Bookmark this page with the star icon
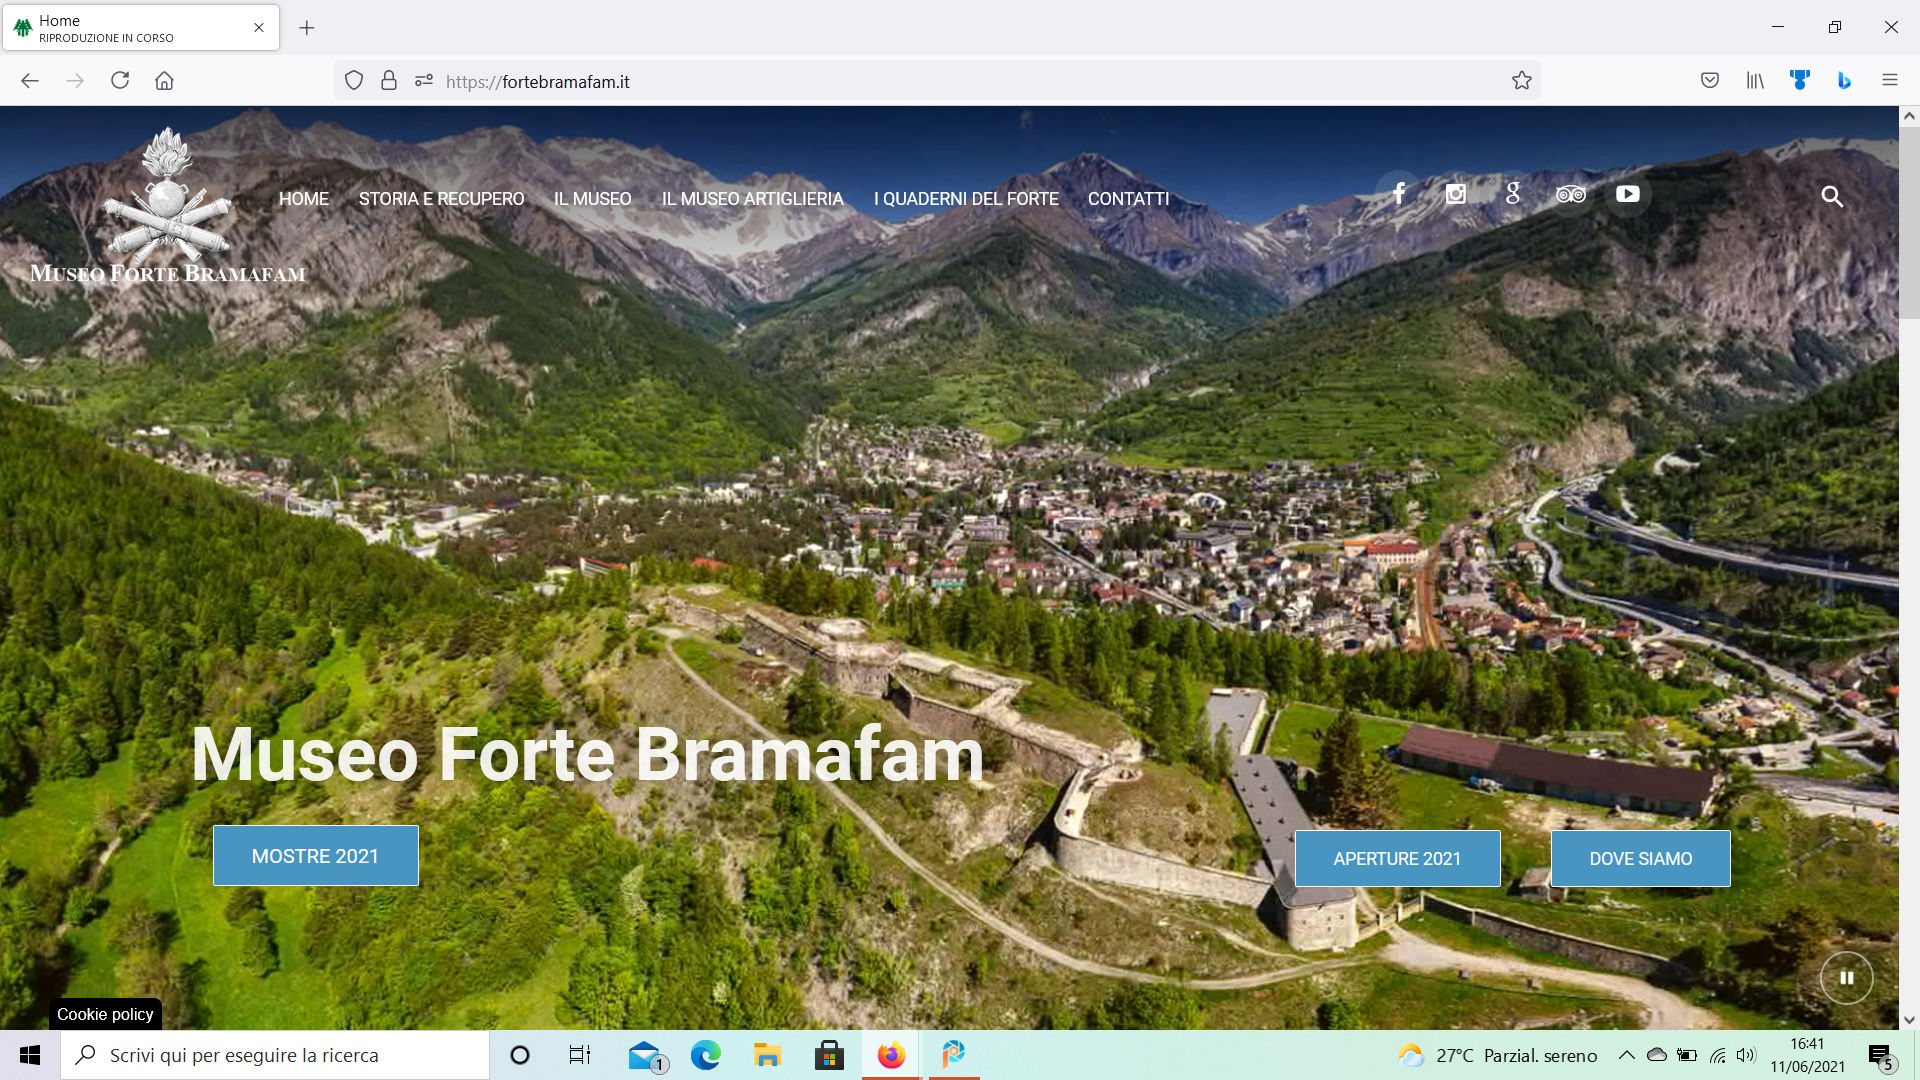1920x1080 pixels. coord(1521,81)
